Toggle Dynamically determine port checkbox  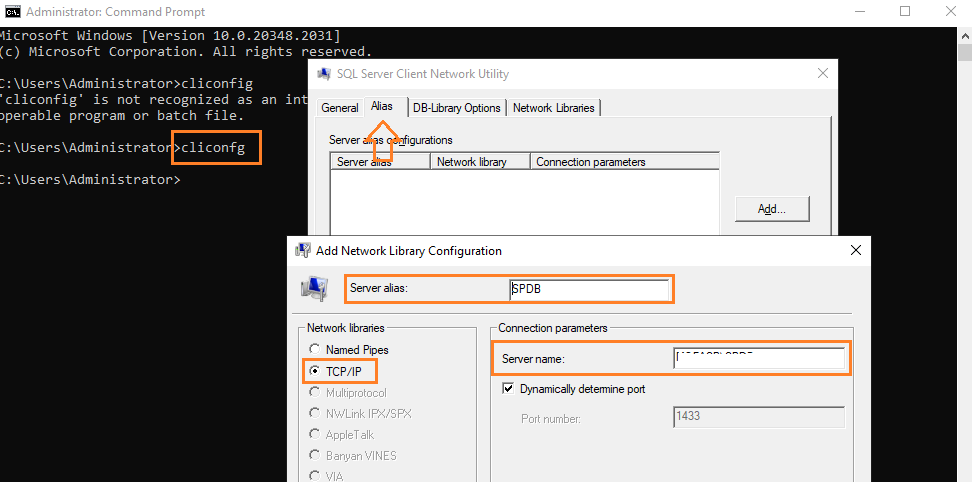point(508,389)
